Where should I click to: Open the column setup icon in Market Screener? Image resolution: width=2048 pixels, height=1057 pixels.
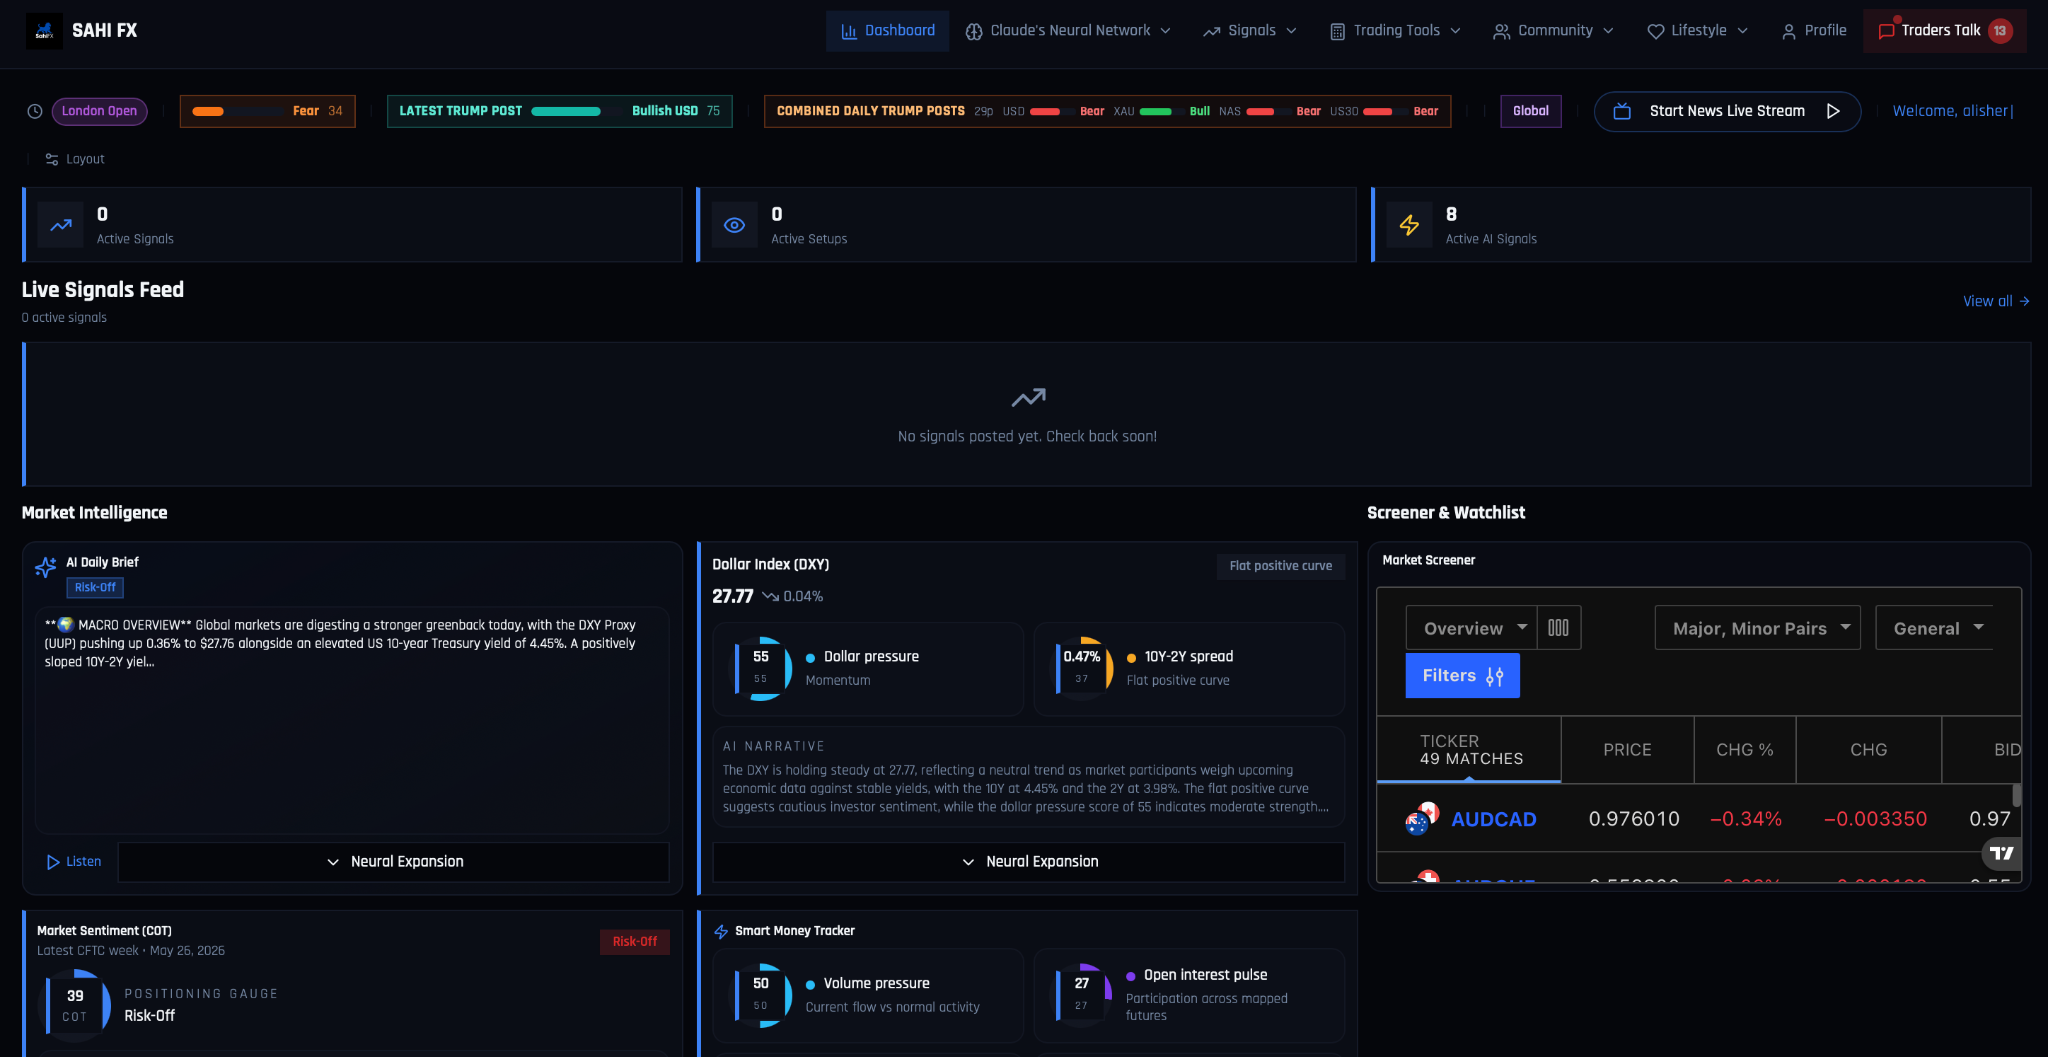tap(1558, 628)
